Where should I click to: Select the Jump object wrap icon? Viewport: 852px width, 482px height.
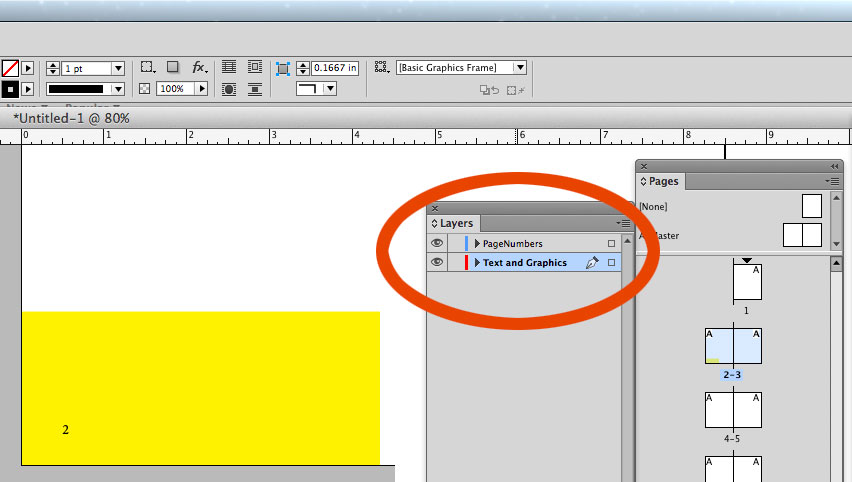[x=254, y=89]
